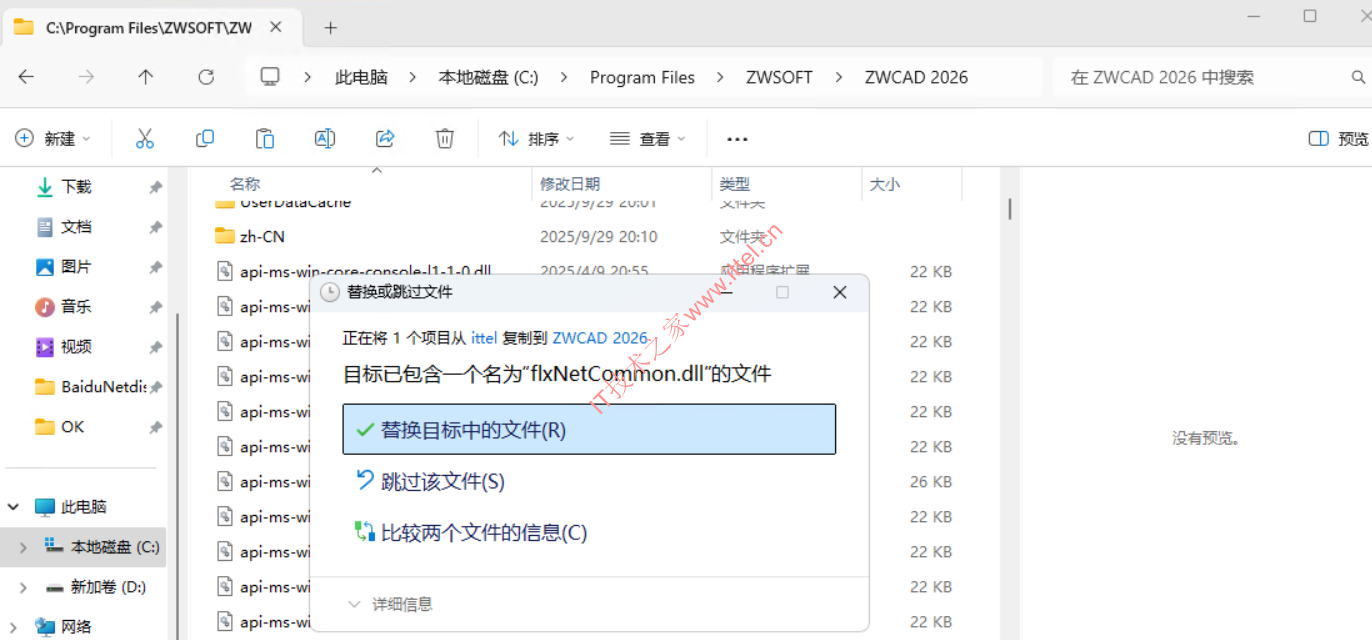Unpin the OK folder using its pin icon
This screenshot has height=640, width=1372.
click(x=155, y=427)
